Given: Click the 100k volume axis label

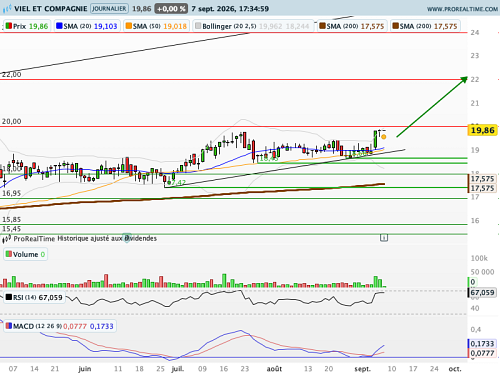Looking at the screenshot, I should coord(479,258).
